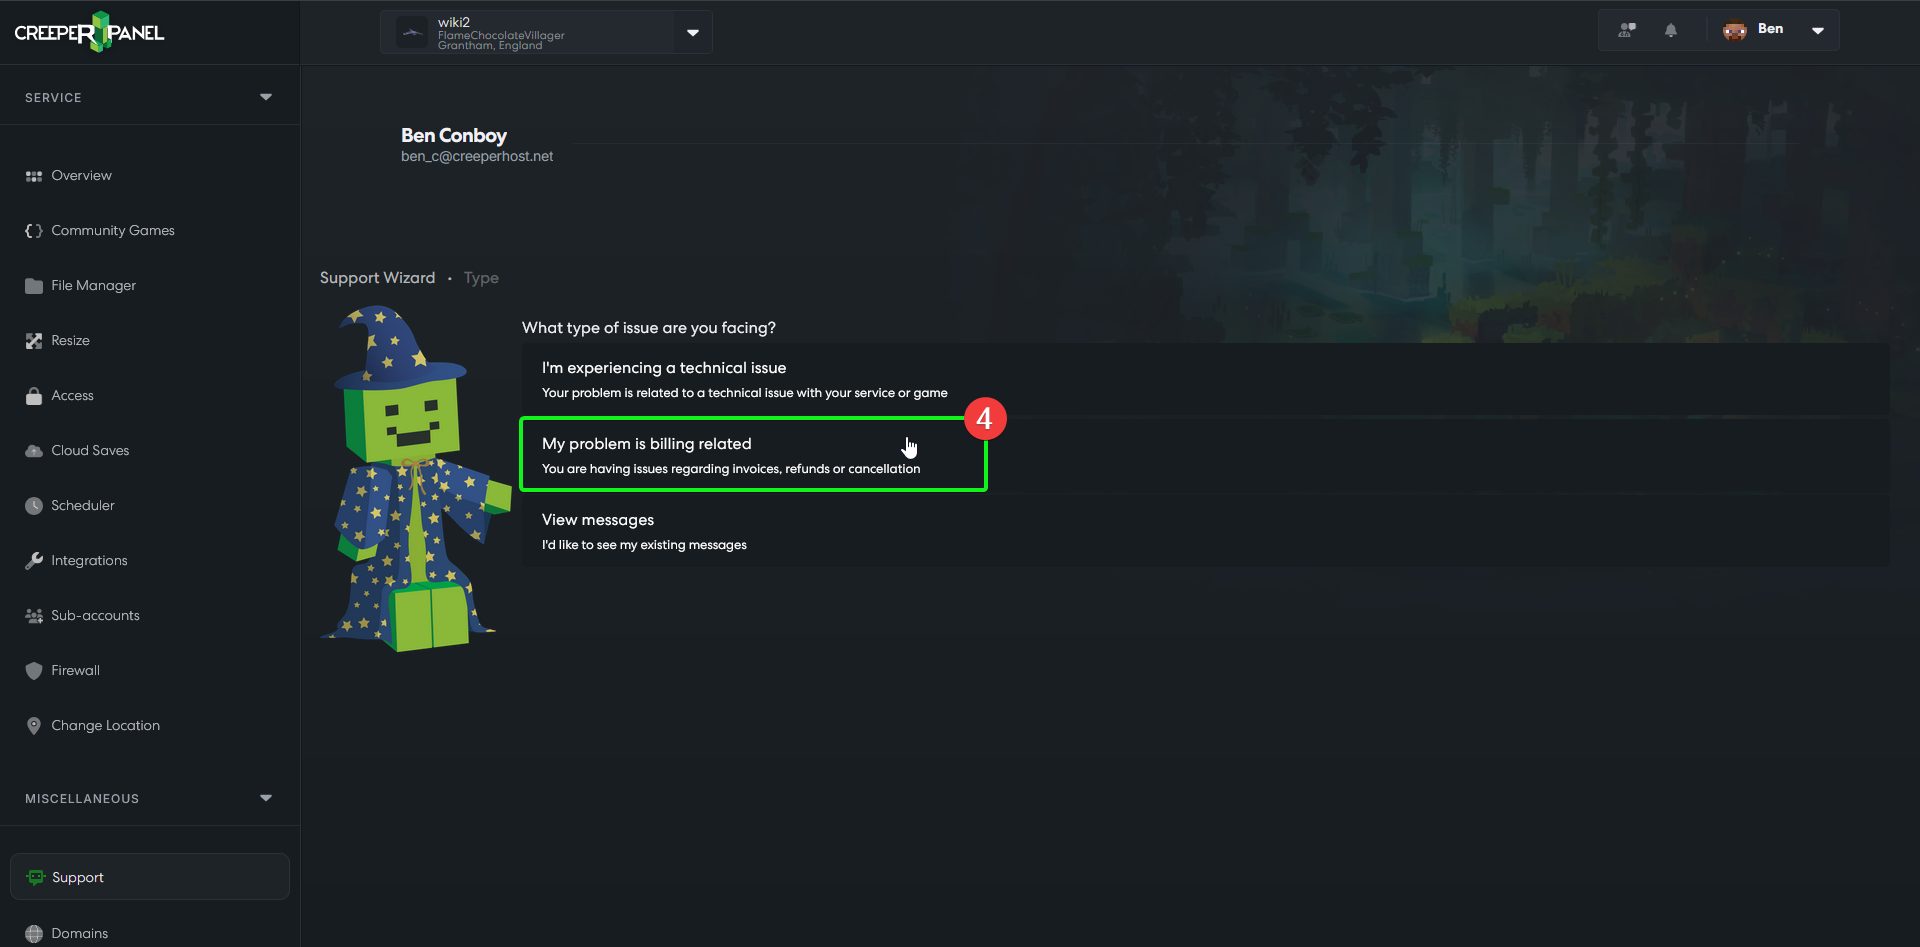Open the notifications bell icon
1920x947 pixels.
tap(1670, 30)
